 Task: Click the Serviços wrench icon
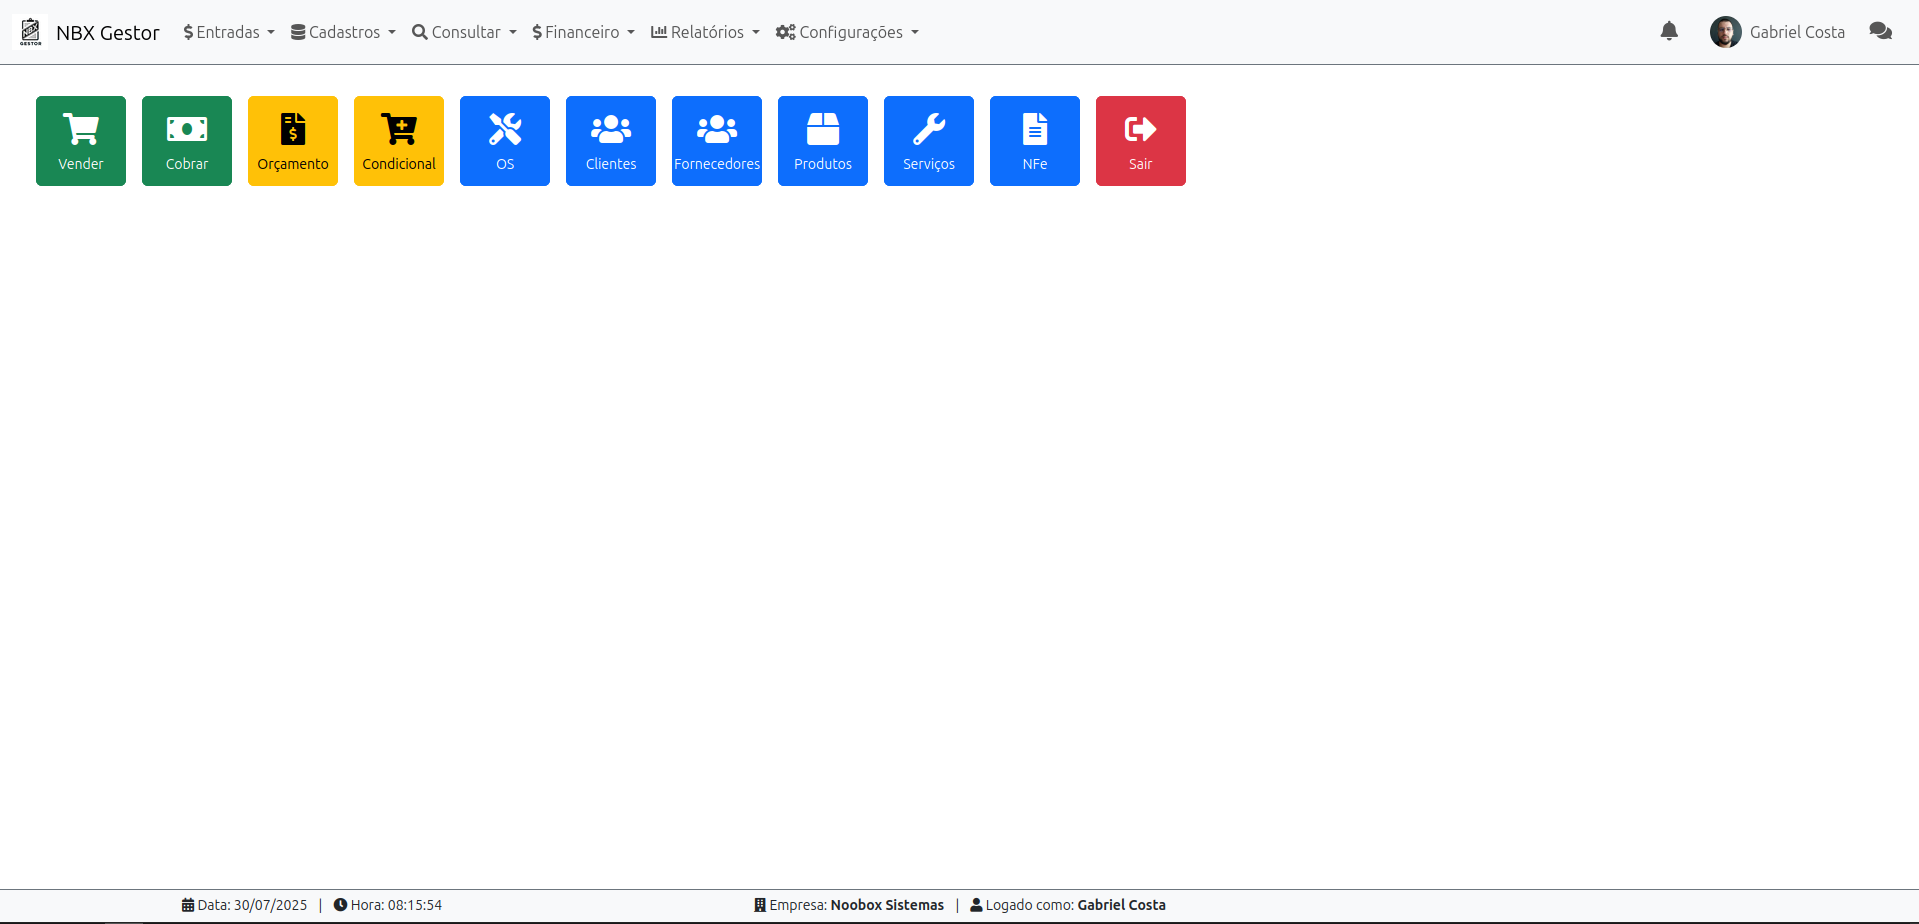tap(928, 140)
